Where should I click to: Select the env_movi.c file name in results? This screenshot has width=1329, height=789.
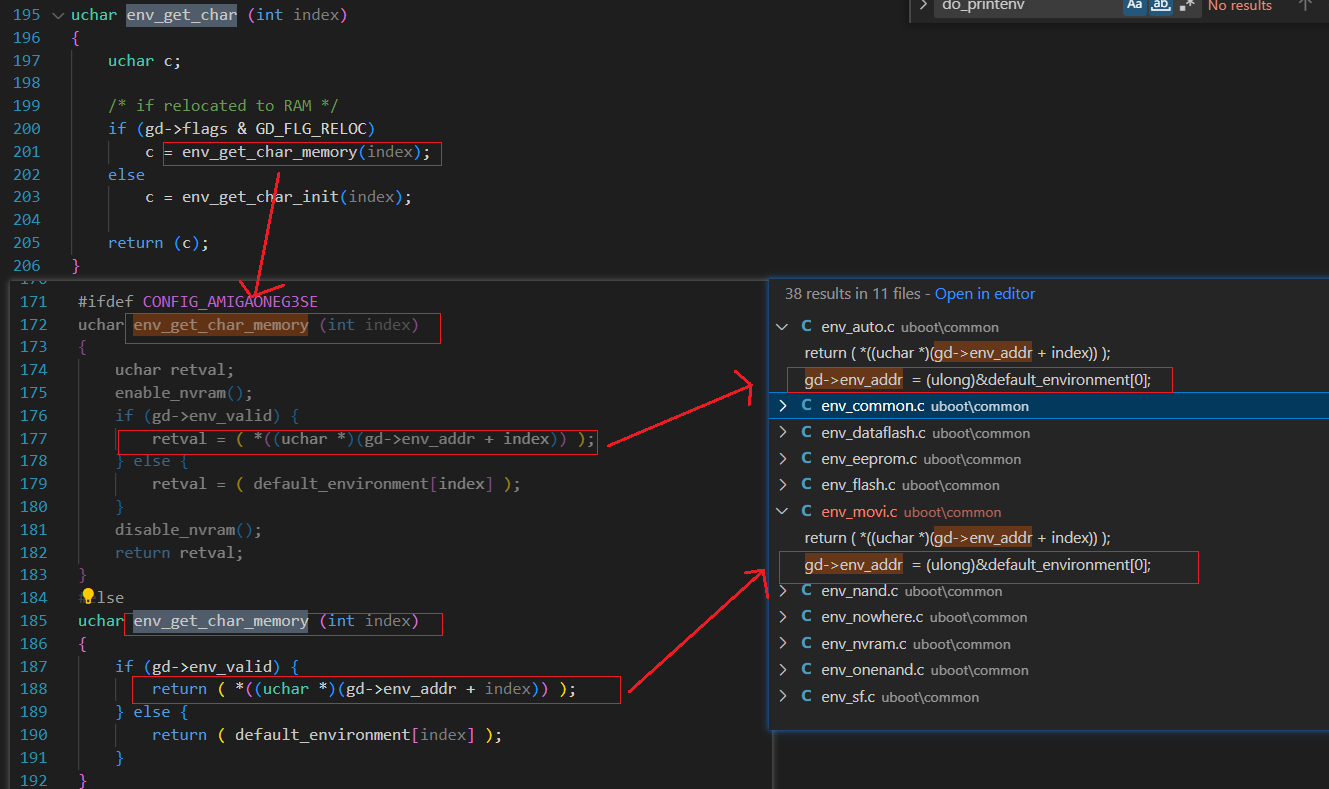[x=860, y=512]
